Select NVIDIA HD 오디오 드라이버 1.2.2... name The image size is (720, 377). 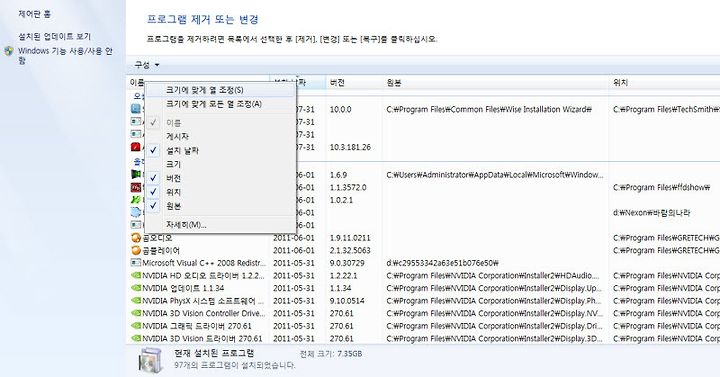tap(203, 276)
